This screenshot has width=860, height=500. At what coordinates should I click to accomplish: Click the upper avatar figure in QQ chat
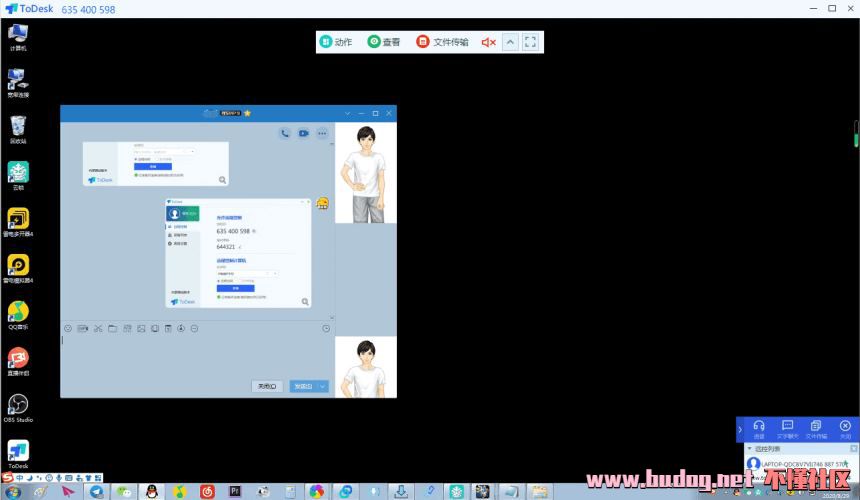366,173
